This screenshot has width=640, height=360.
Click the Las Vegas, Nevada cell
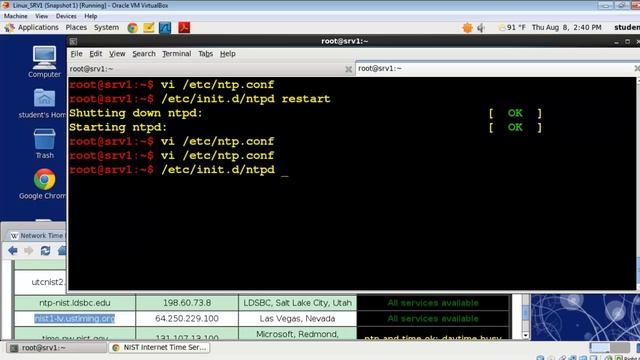297,318
